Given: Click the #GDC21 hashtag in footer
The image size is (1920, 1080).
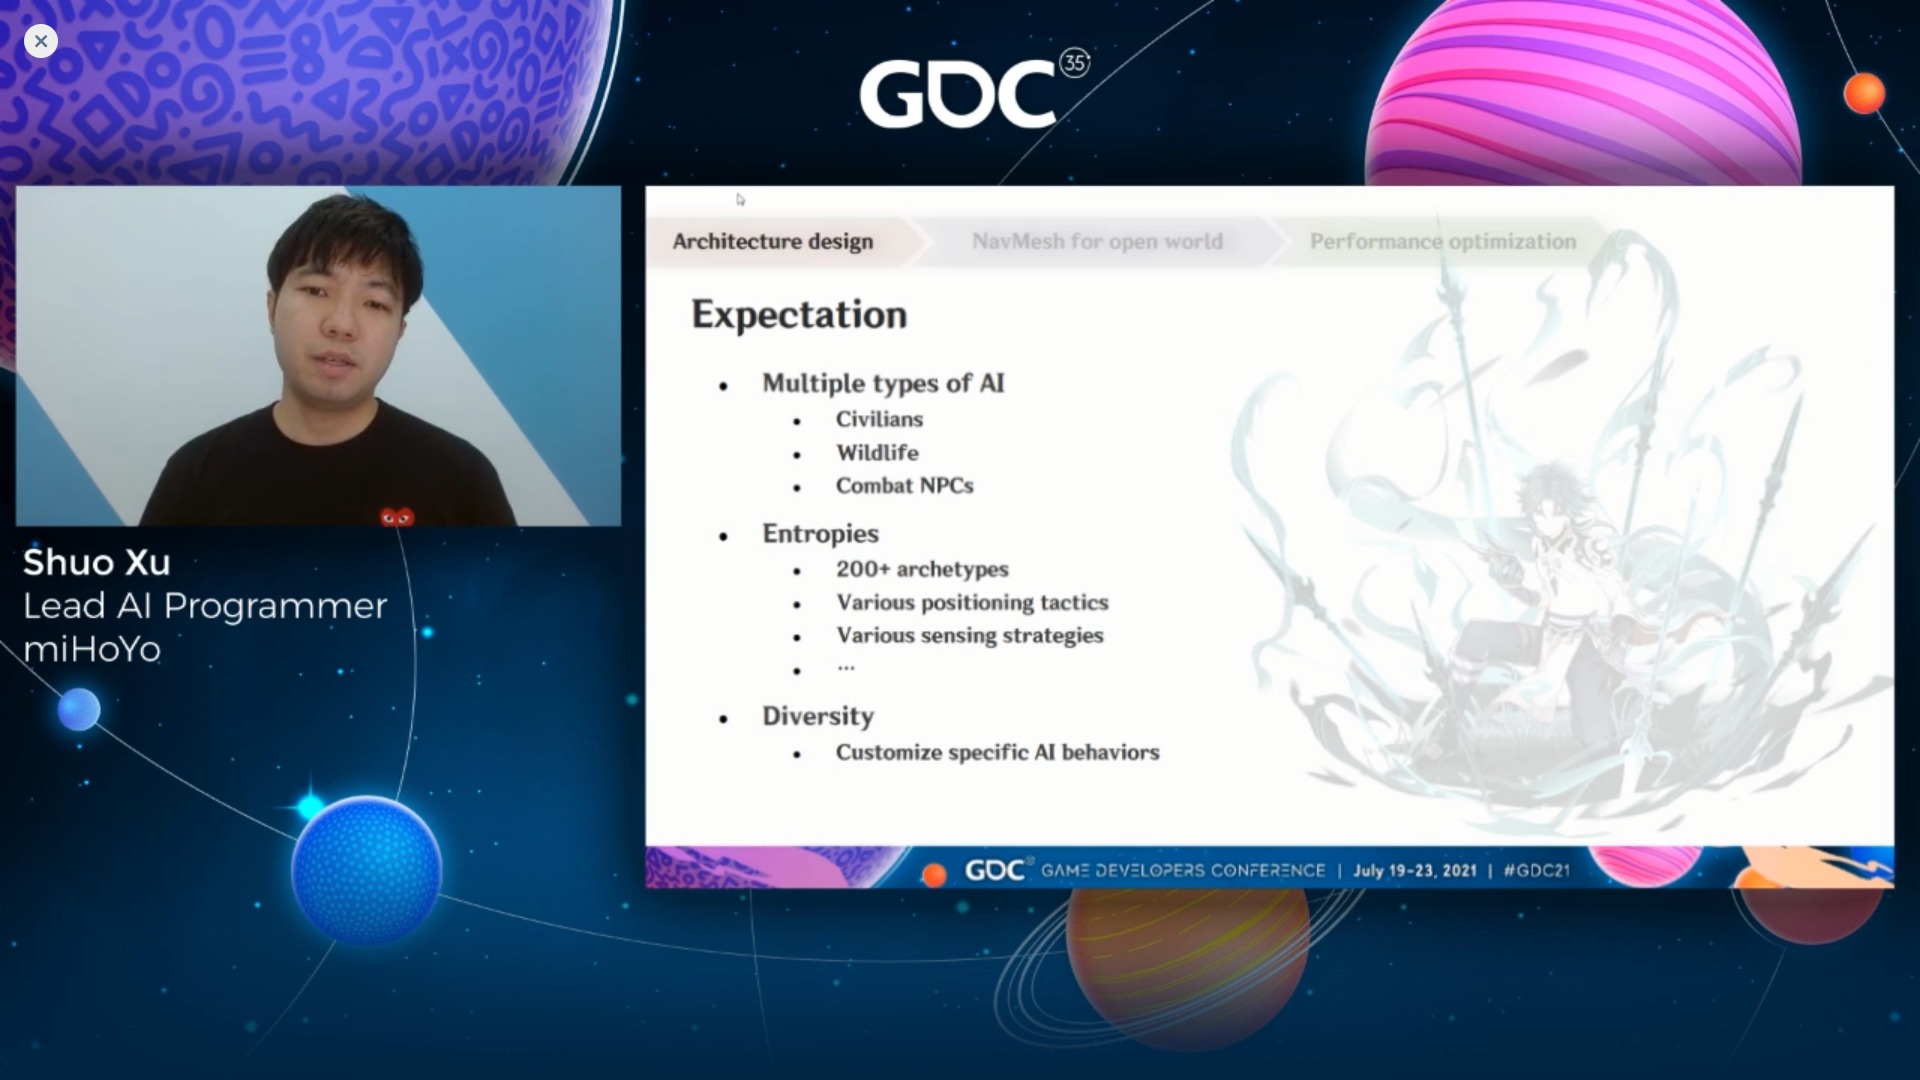Looking at the screenshot, I should coord(1537,870).
